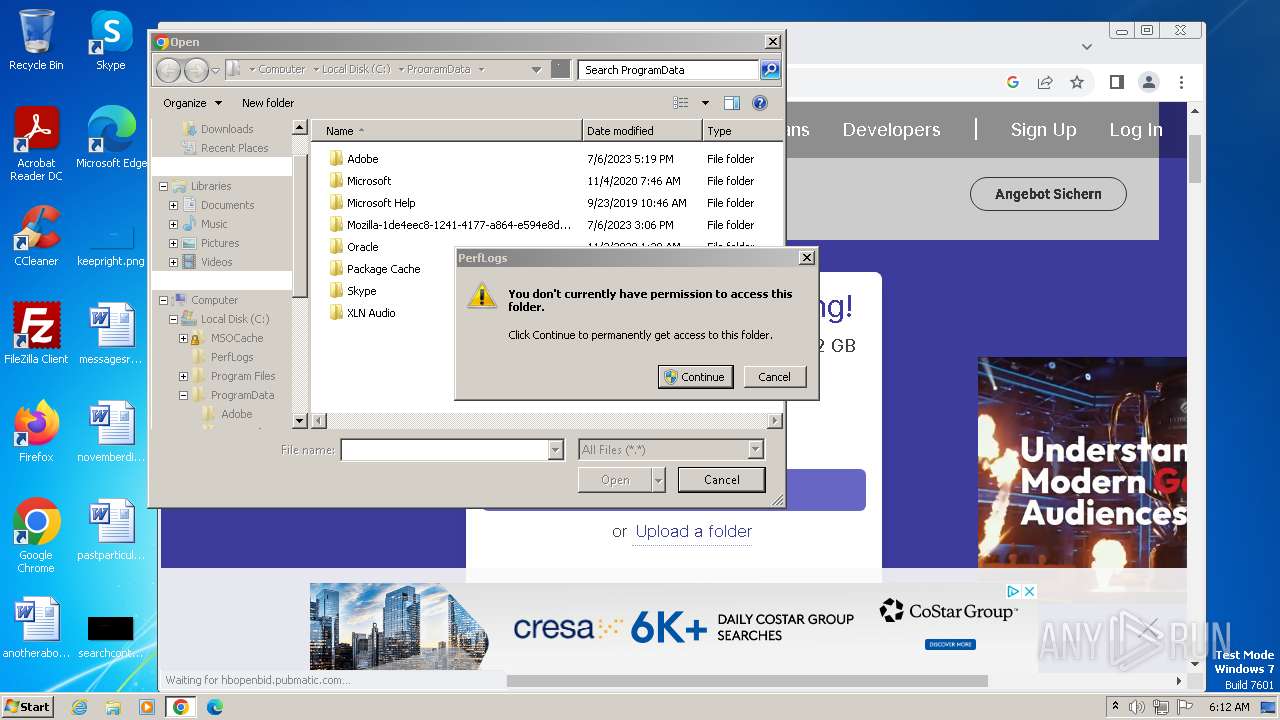
Task: Click the File name input field
Action: point(445,450)
